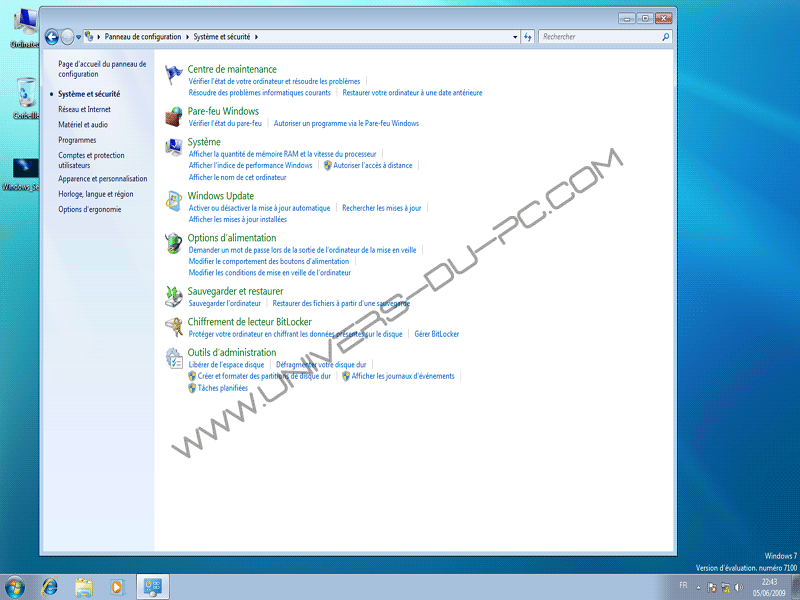This screenshot has width=800, height=600.
Task: Click the search magnifier icon
Action: (x=665, y=37)
